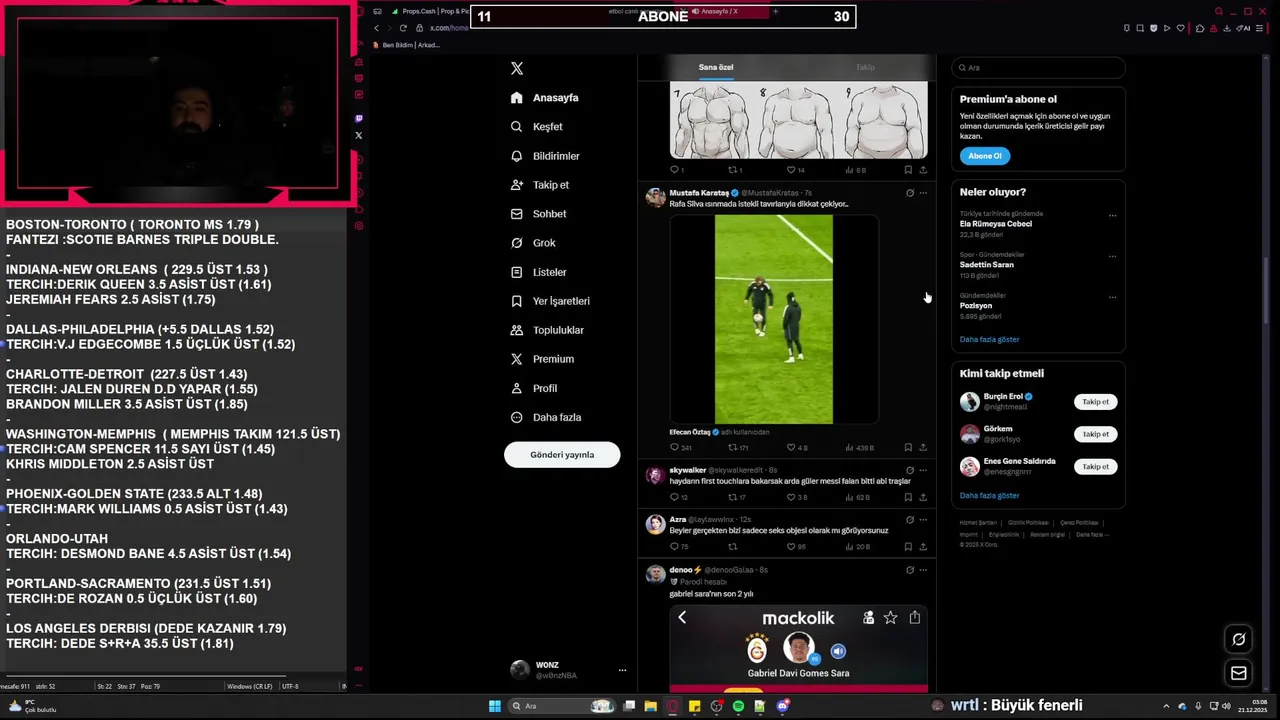This screenshot has height=720, width=1280.
Task: Open Profil page
Action: click(534, 388)
